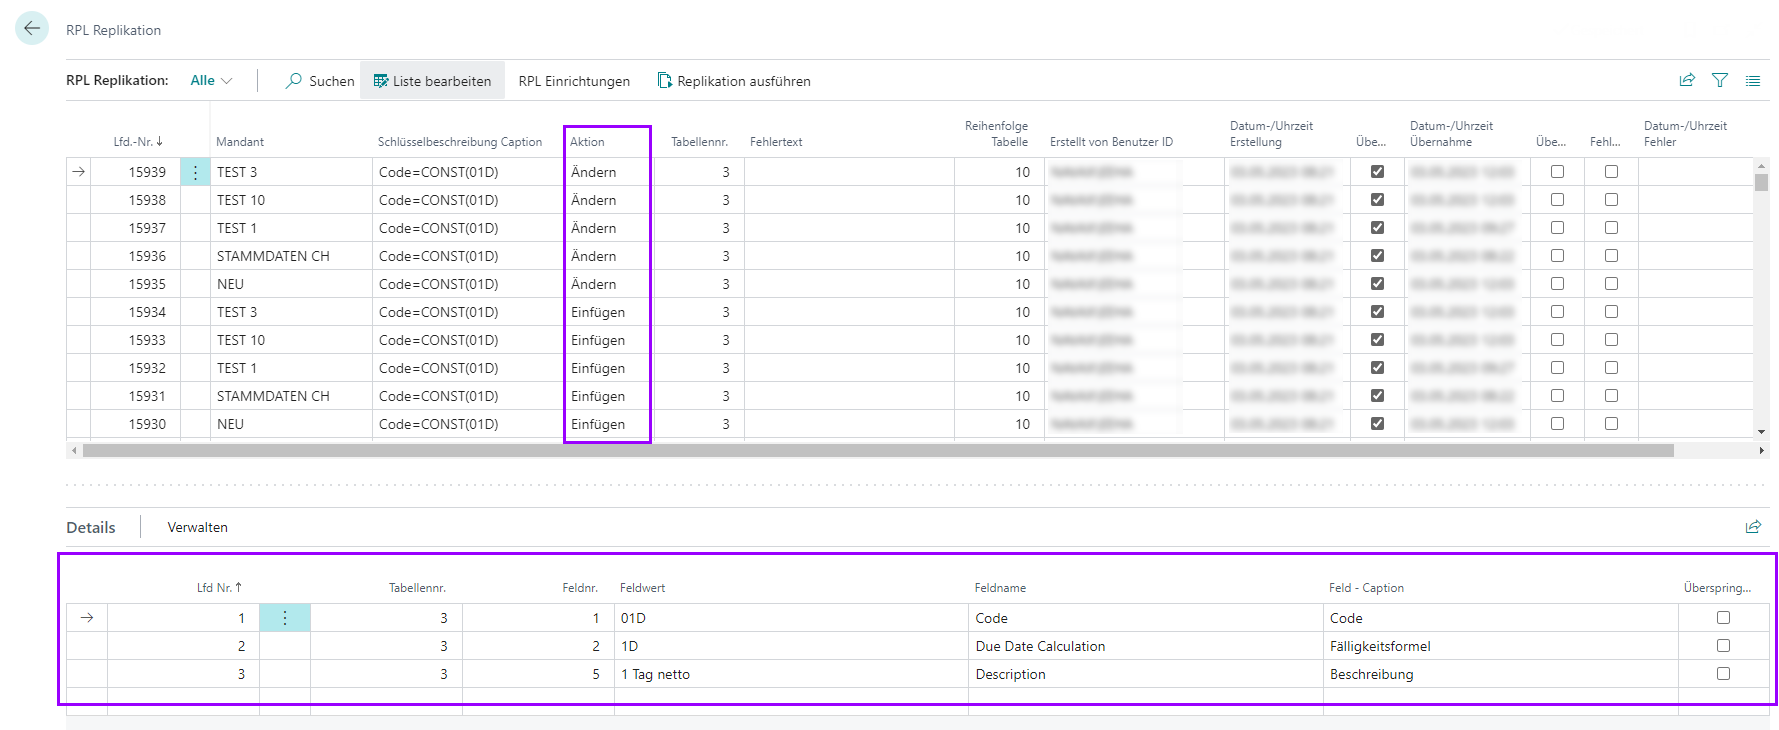The image size is (1779, 730).
Task: Click the share icon in top toolbar
Action: tap(1687, 80)
